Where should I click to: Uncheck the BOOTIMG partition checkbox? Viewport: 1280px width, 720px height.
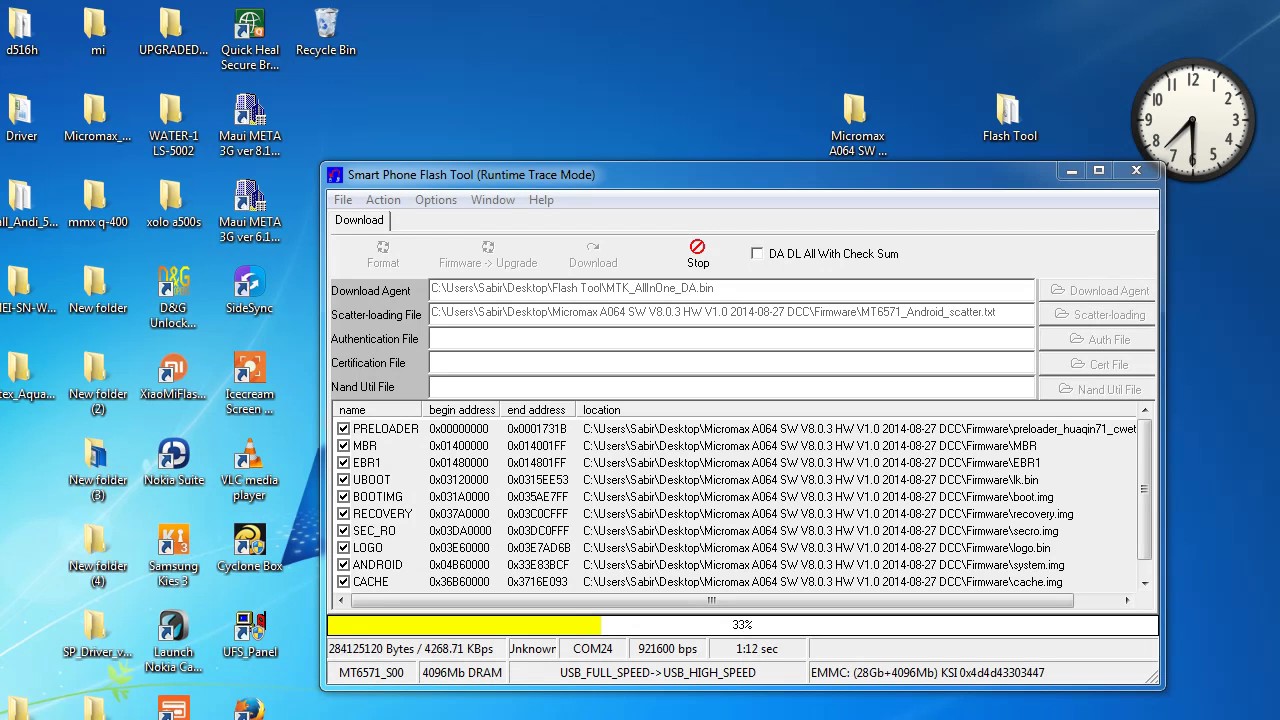tap(343, 497)
